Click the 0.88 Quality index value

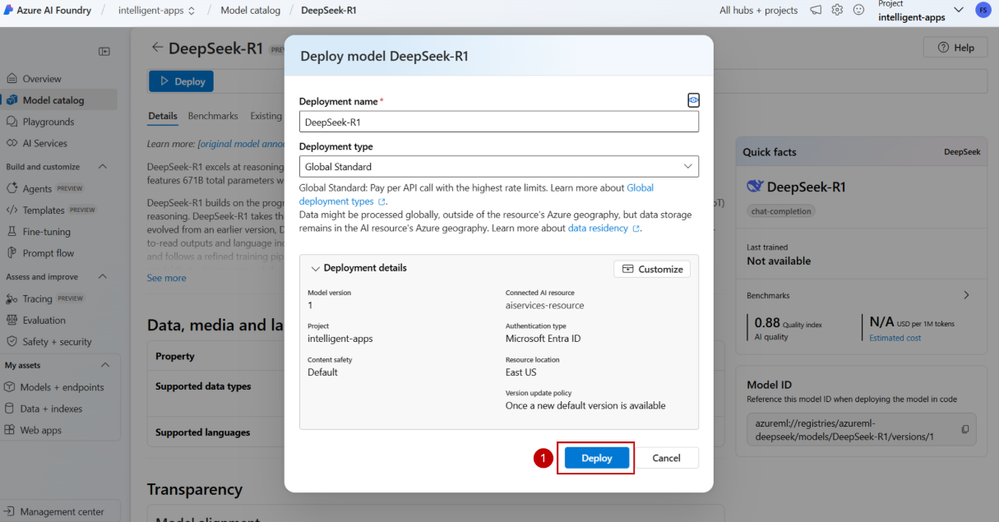point(767,323)
